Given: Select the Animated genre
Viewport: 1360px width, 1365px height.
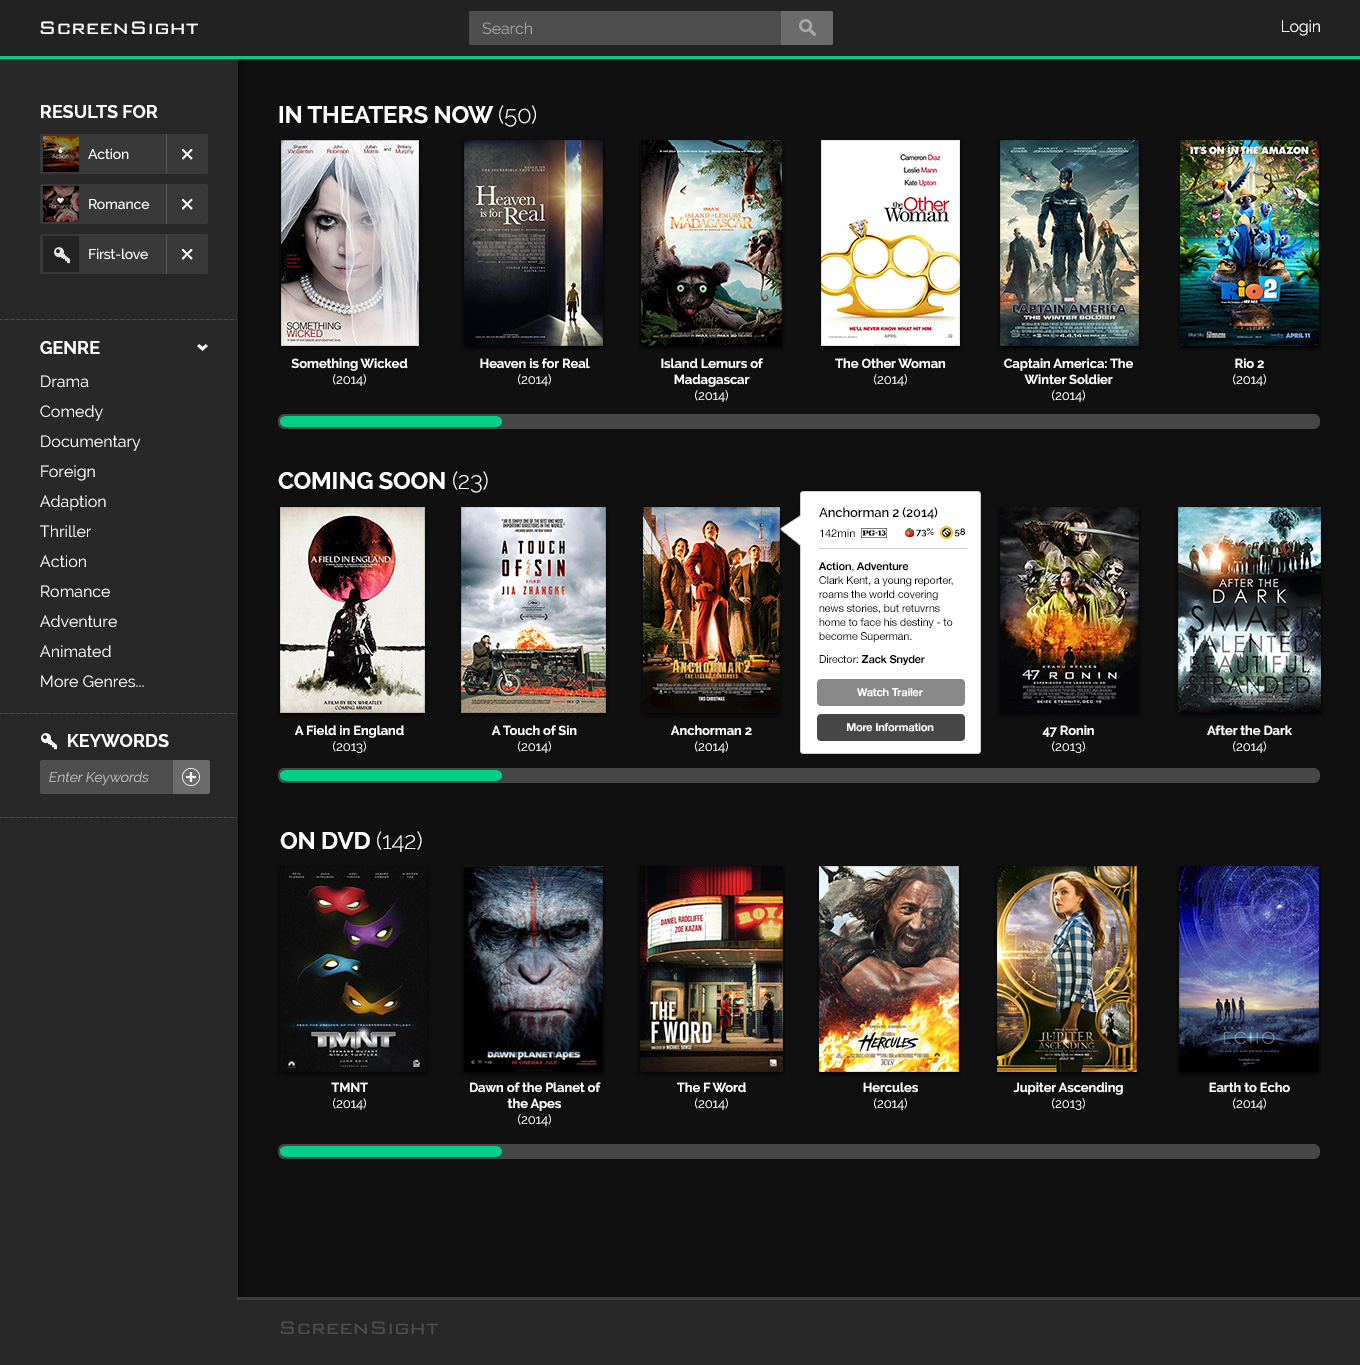Looking at the screenshot, I should coord(75,652).
